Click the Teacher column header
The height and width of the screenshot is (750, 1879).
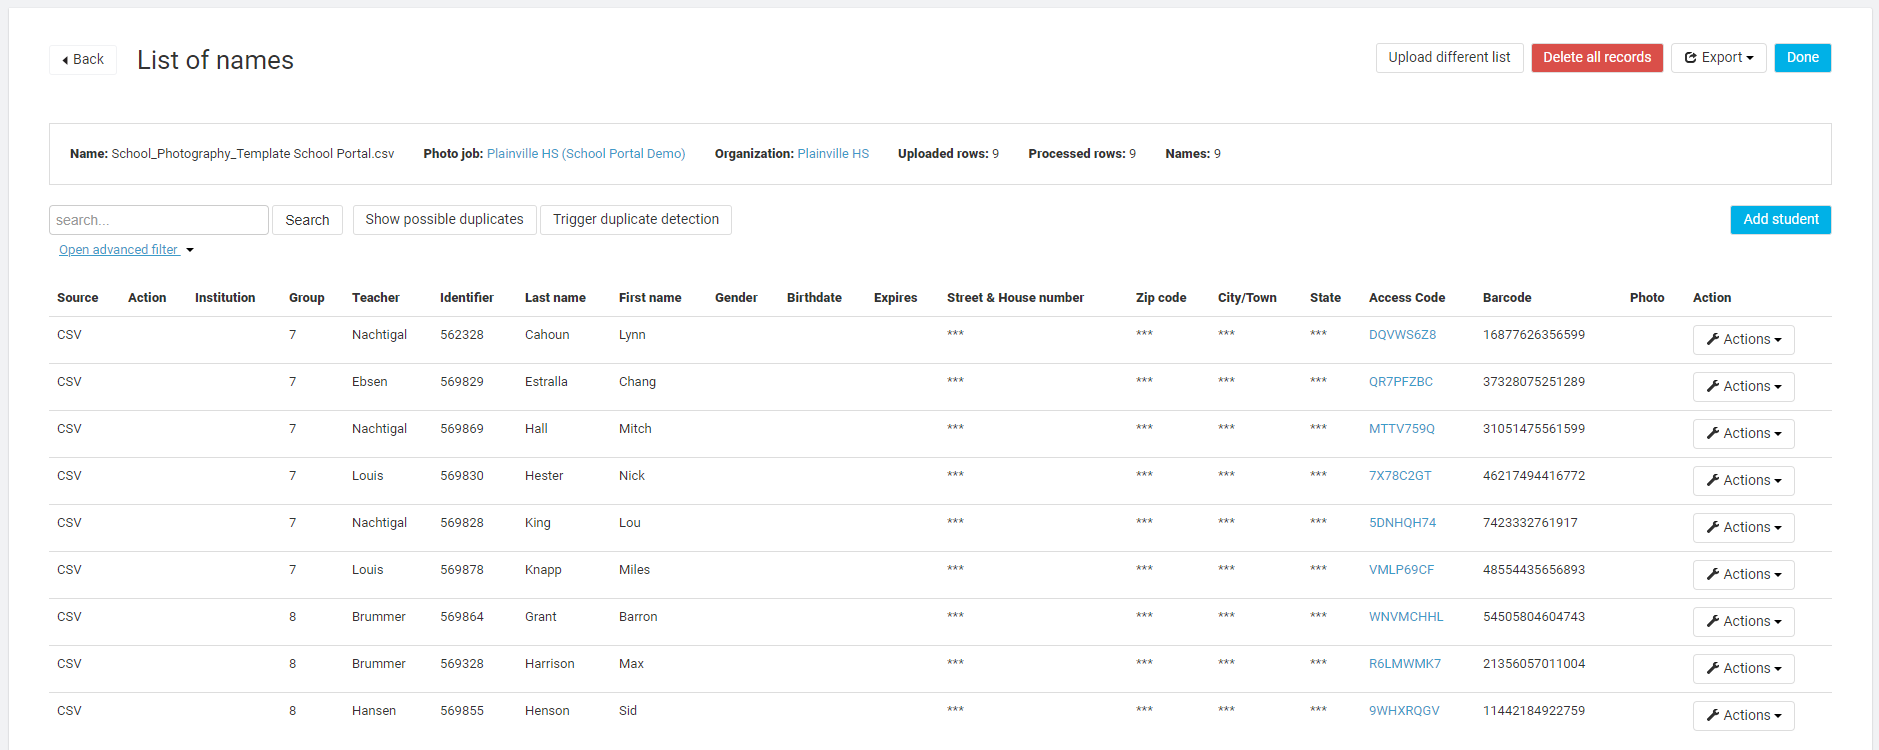click(375, 298)
